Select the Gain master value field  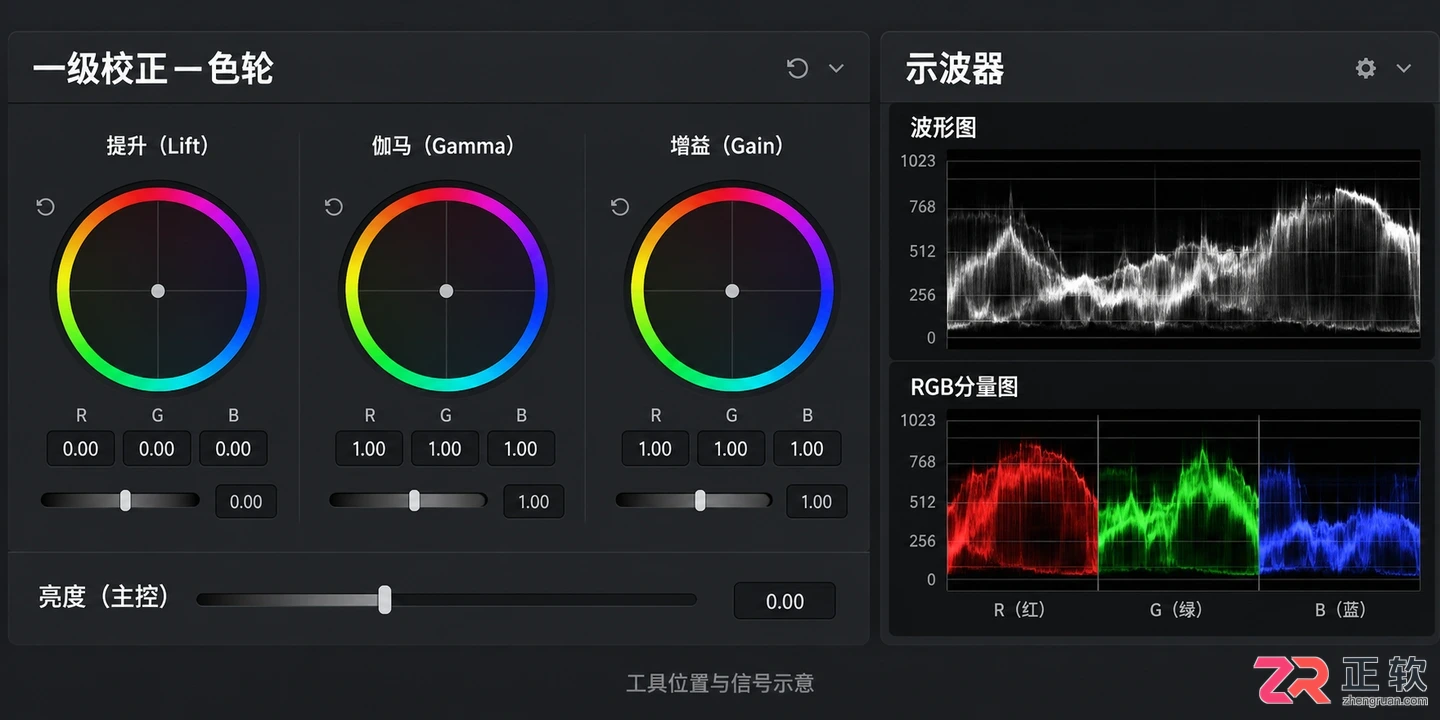[x=817, y=502]
